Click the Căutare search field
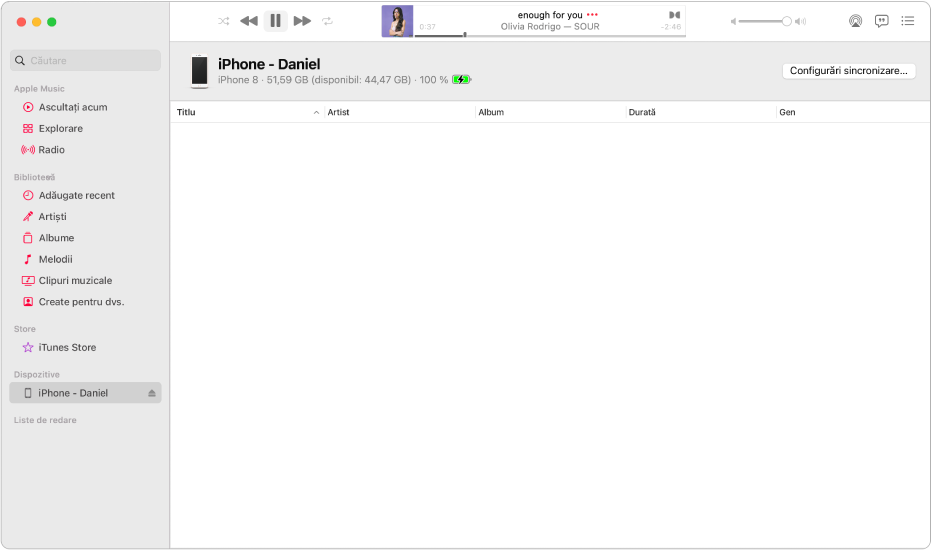Viewport: 931px width, 551px height. coord(86,61)
